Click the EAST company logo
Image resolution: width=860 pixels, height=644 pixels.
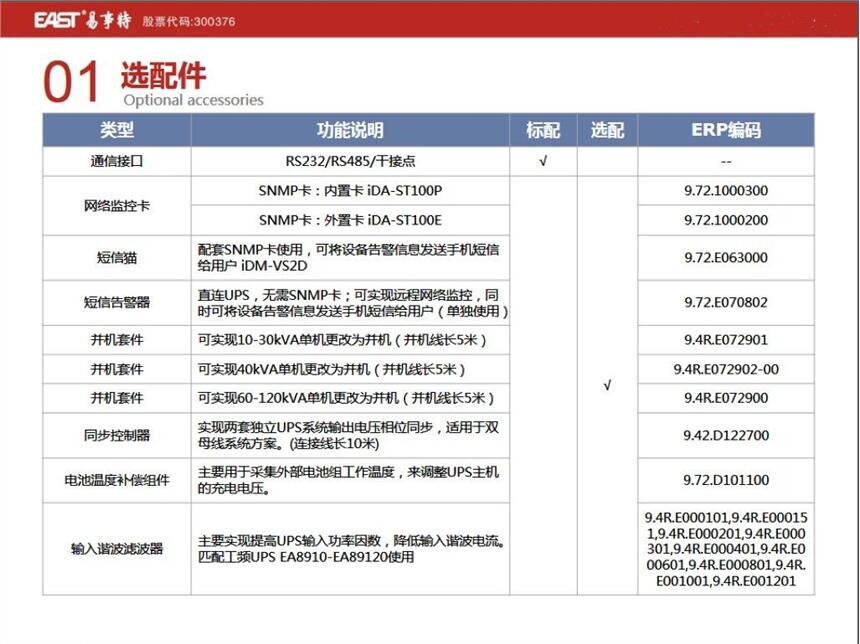pos(81,19)
